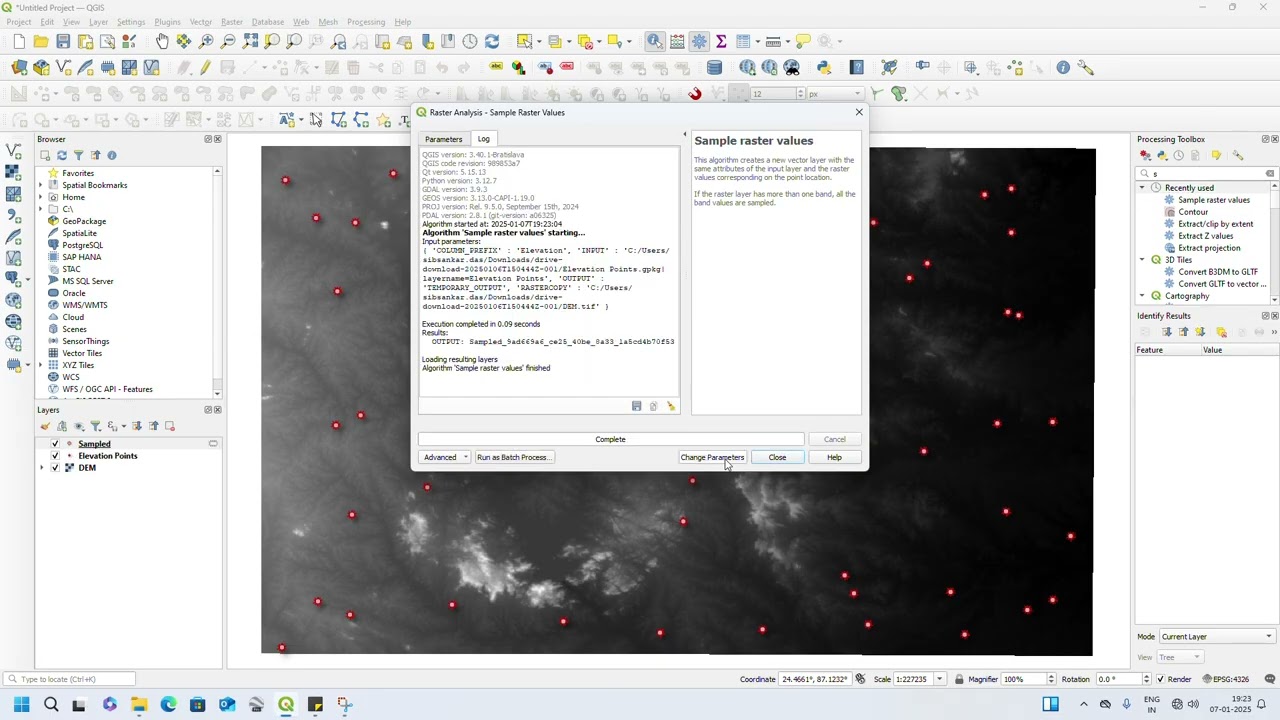Viewport: 1280px width, 720px height.
Task: Save the project using the floppy disk icon
Action: point(63,41)
